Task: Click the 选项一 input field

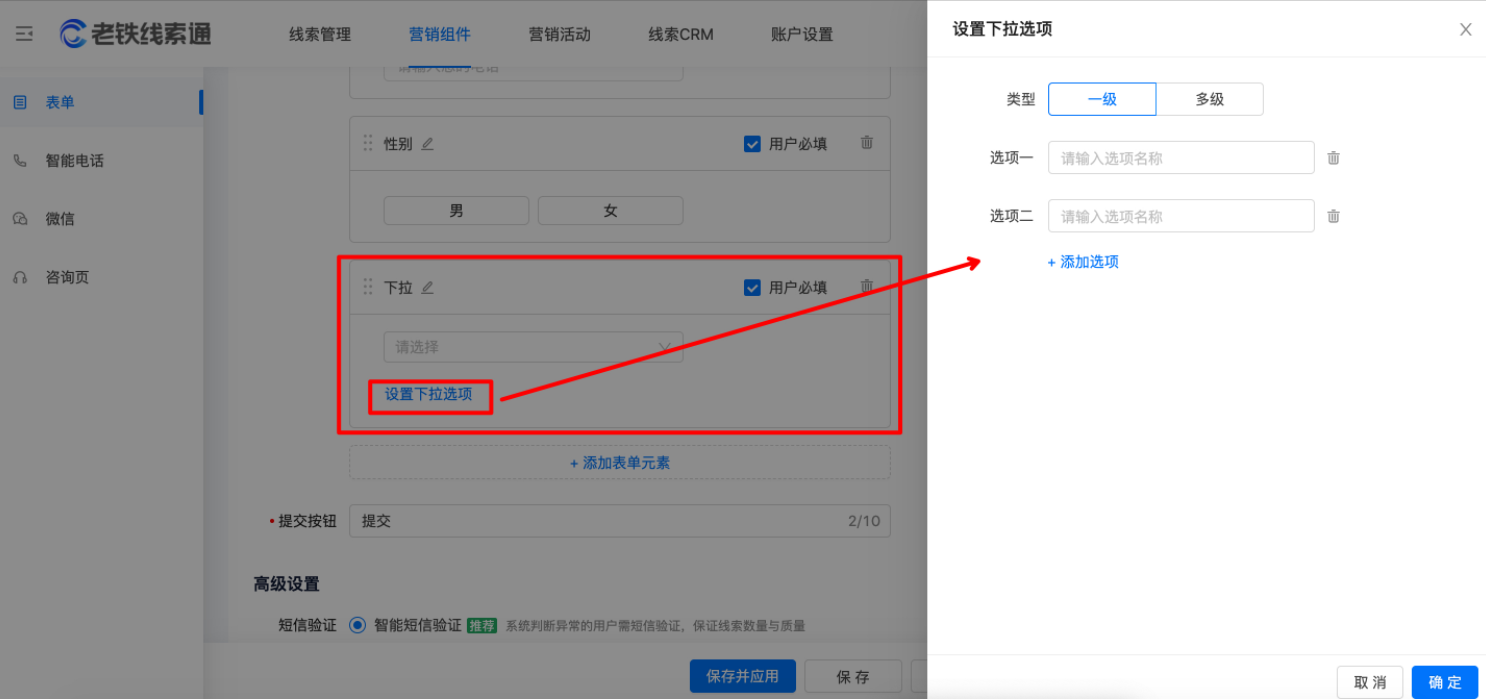Action: click(1180, 157)
